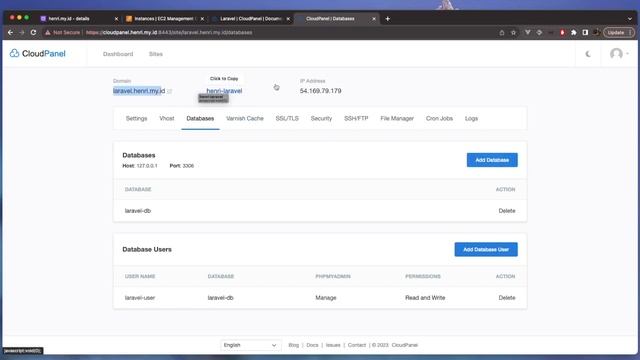Click the Not Secure warning indicator
640x360 pixels.
coord(63,32)
